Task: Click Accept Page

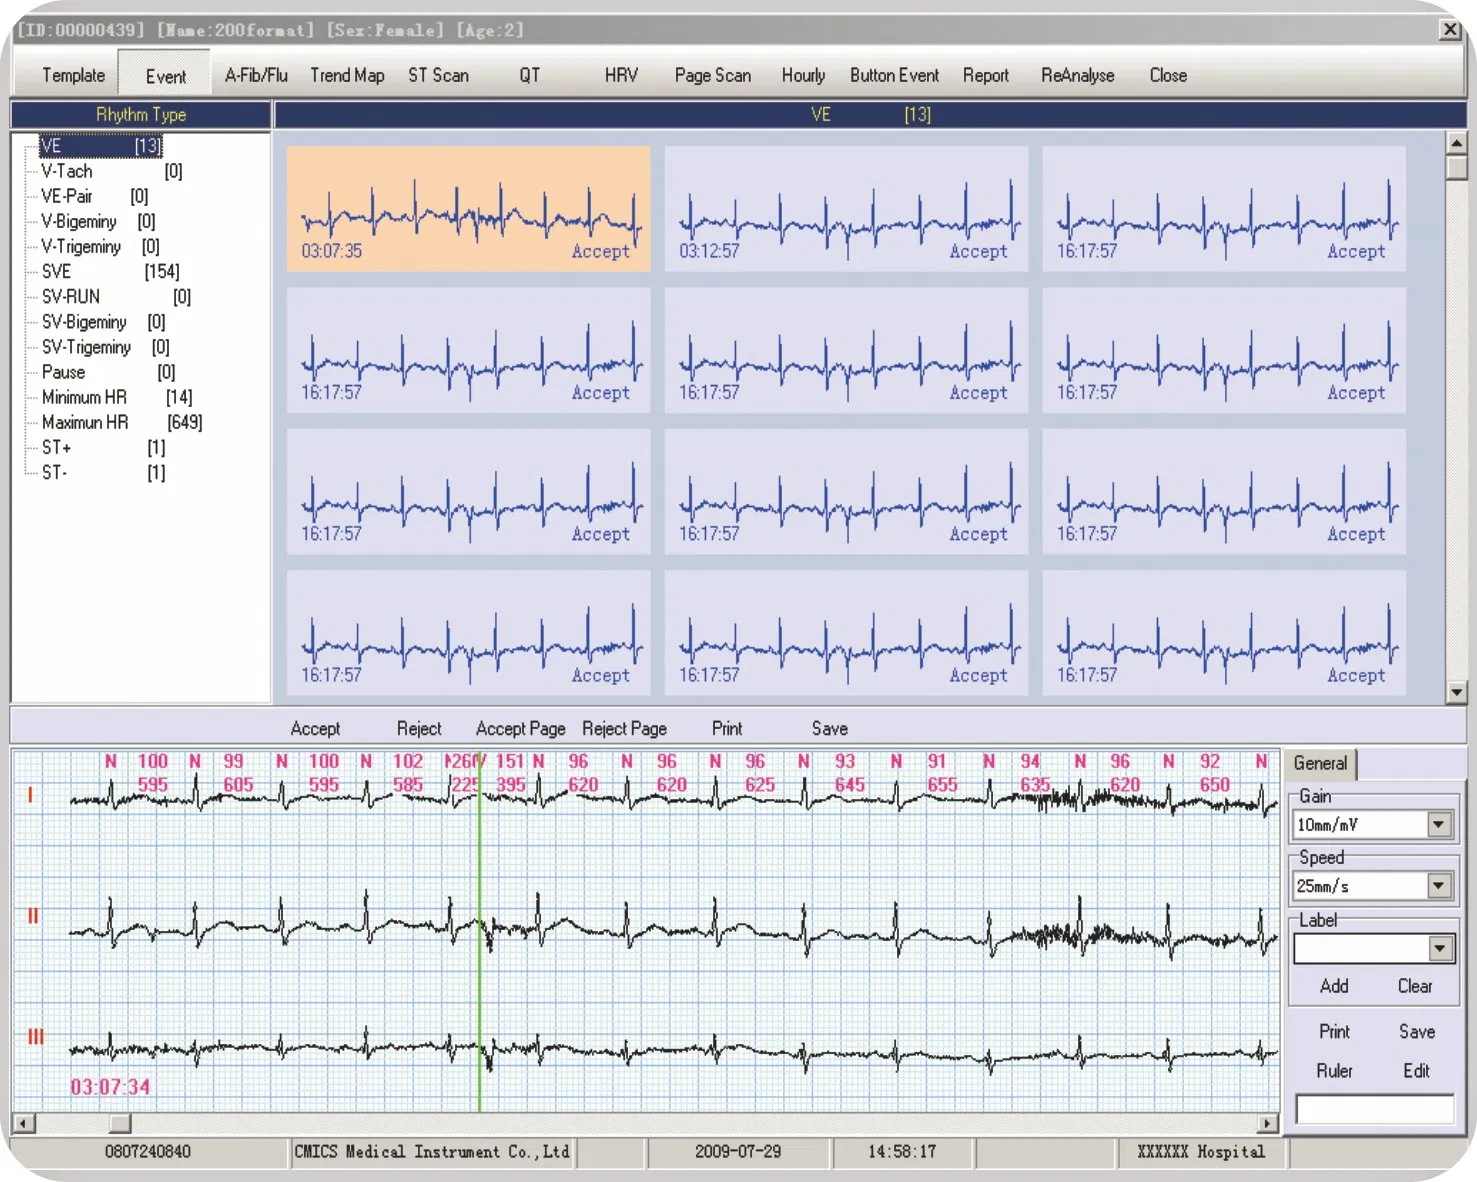Action: tap(521, 729)
